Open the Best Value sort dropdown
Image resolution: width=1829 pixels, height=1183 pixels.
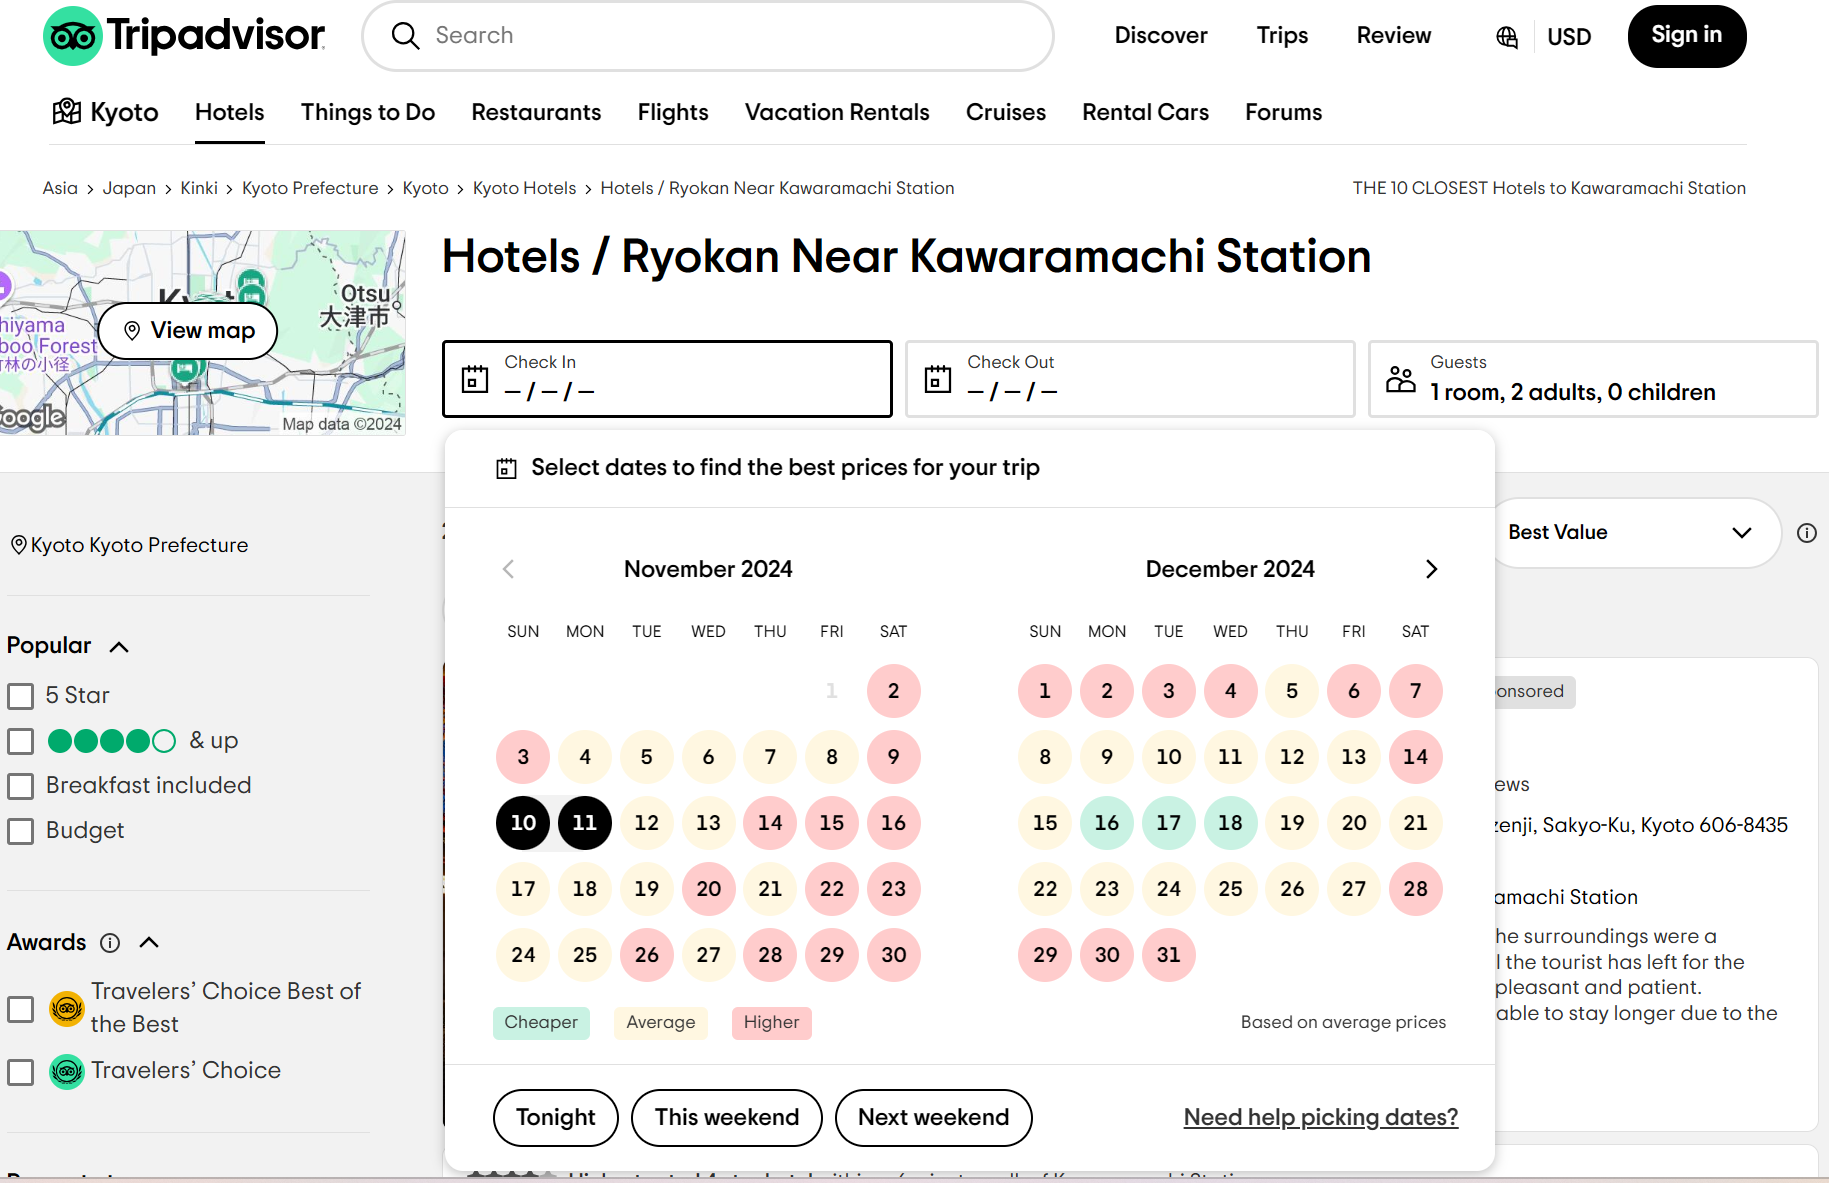pos(1634,533)
